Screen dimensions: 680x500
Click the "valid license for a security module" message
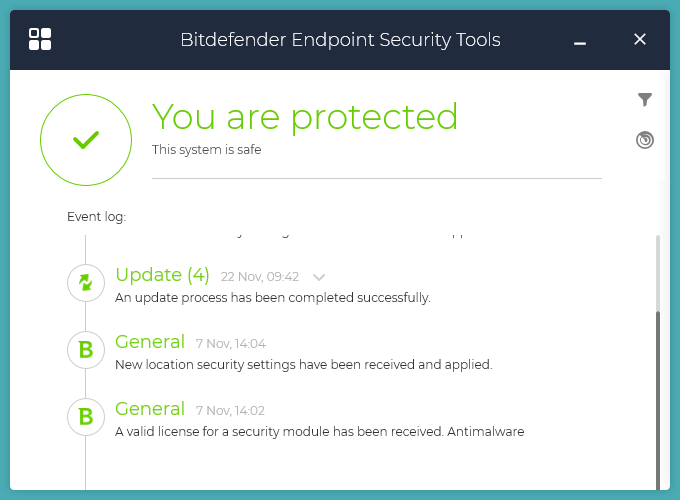click(320, 432)
